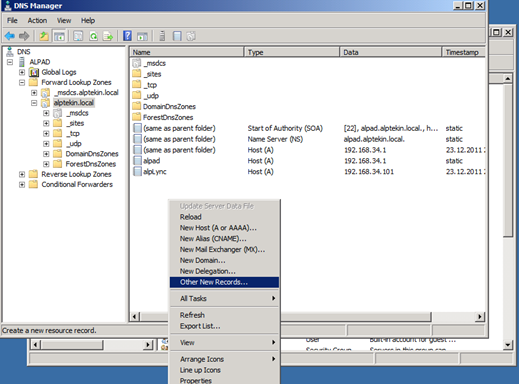Sort by the Name column header
The image size is (519, 384).
(187, 52)
